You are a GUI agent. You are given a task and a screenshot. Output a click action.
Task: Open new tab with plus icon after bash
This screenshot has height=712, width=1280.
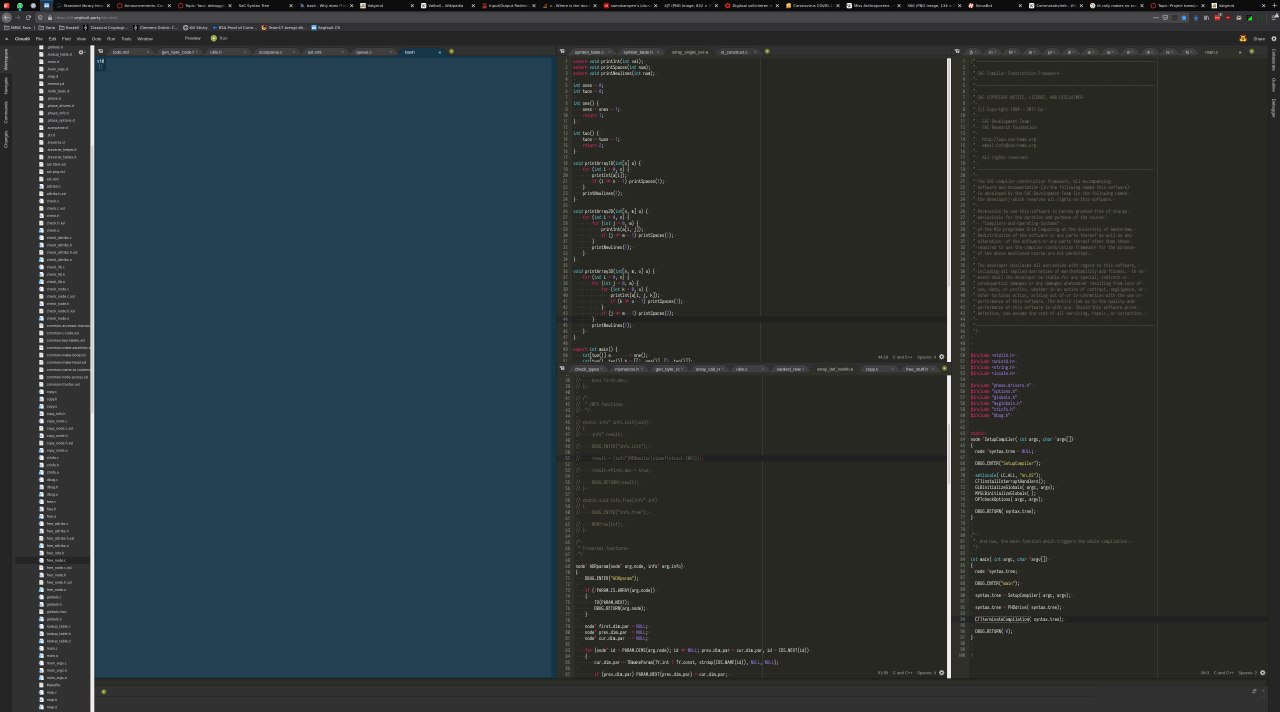pyautogui.click(x=451, y=51)
